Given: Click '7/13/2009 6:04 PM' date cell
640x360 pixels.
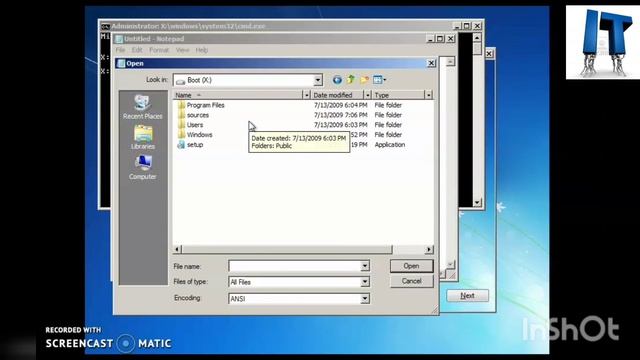Looking at the screenshot, I should pos(340,105).
